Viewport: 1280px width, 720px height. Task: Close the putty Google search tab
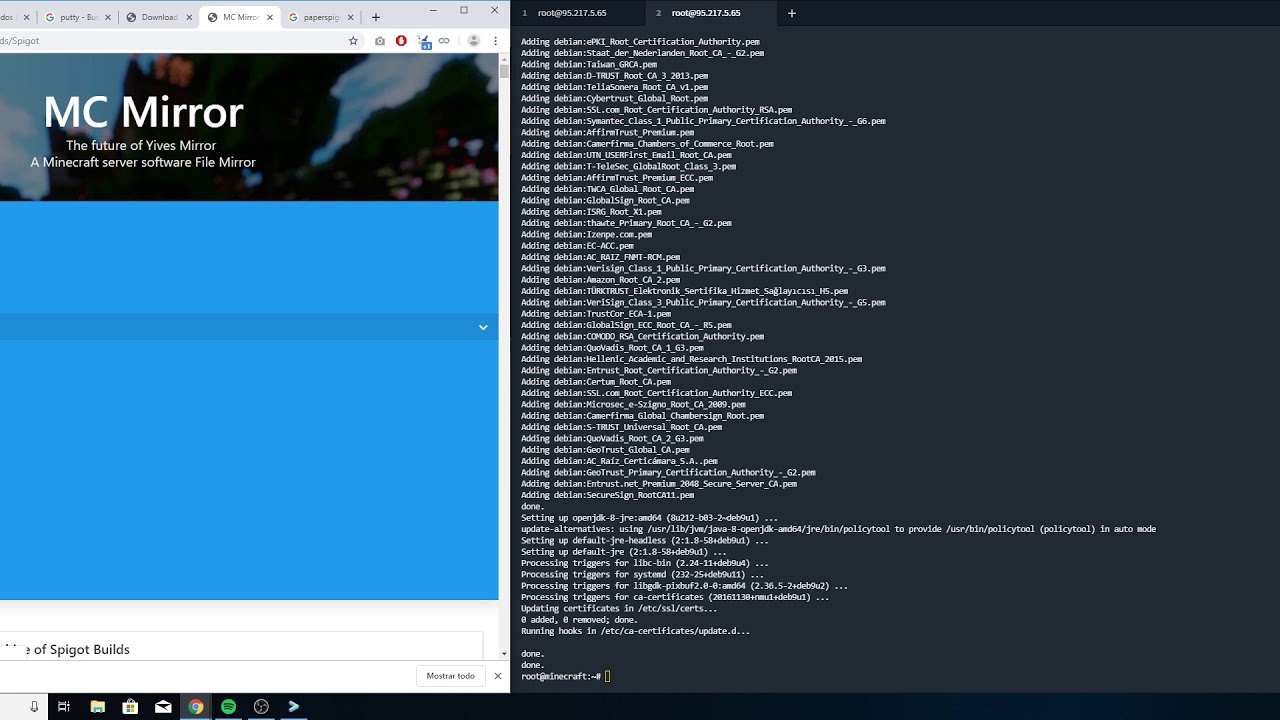(x=107, y=17)
